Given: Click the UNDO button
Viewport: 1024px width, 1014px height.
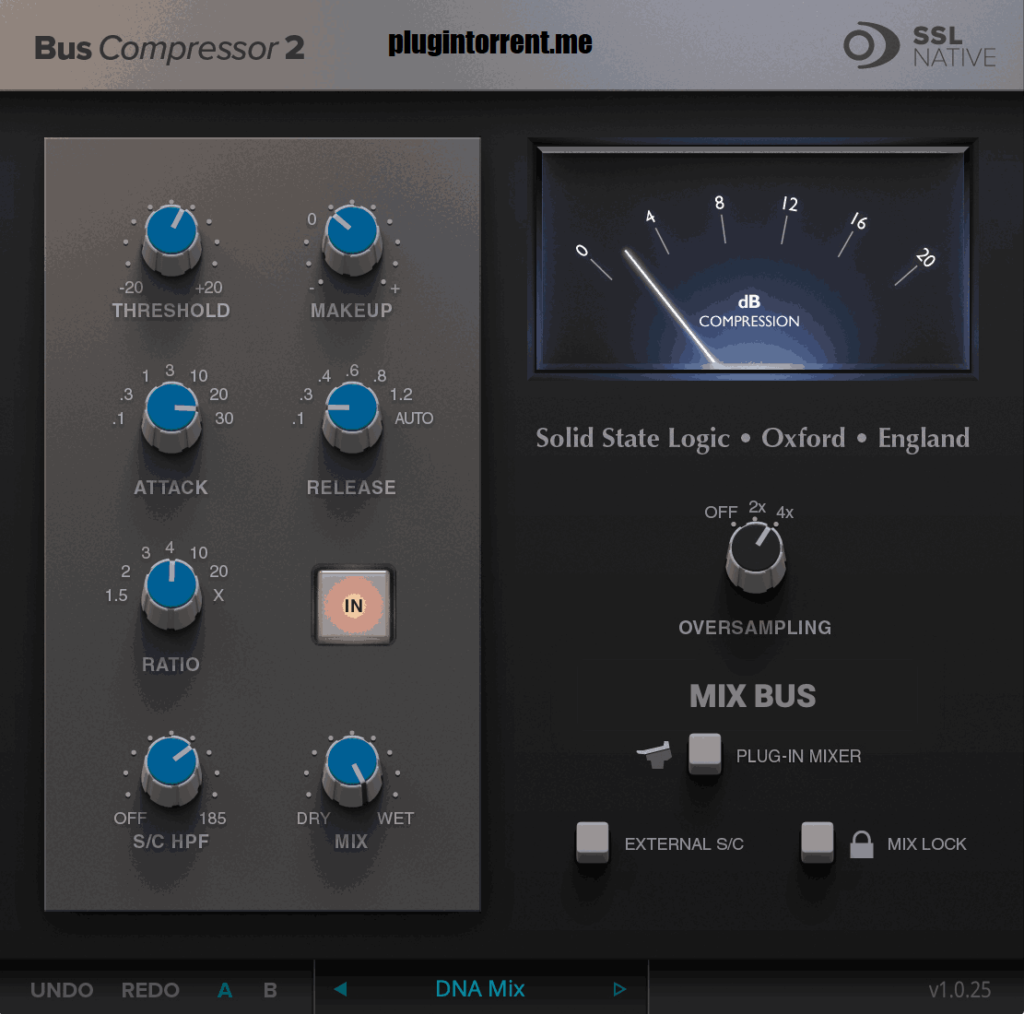Looking at the screenshot, I should point(61,990).
